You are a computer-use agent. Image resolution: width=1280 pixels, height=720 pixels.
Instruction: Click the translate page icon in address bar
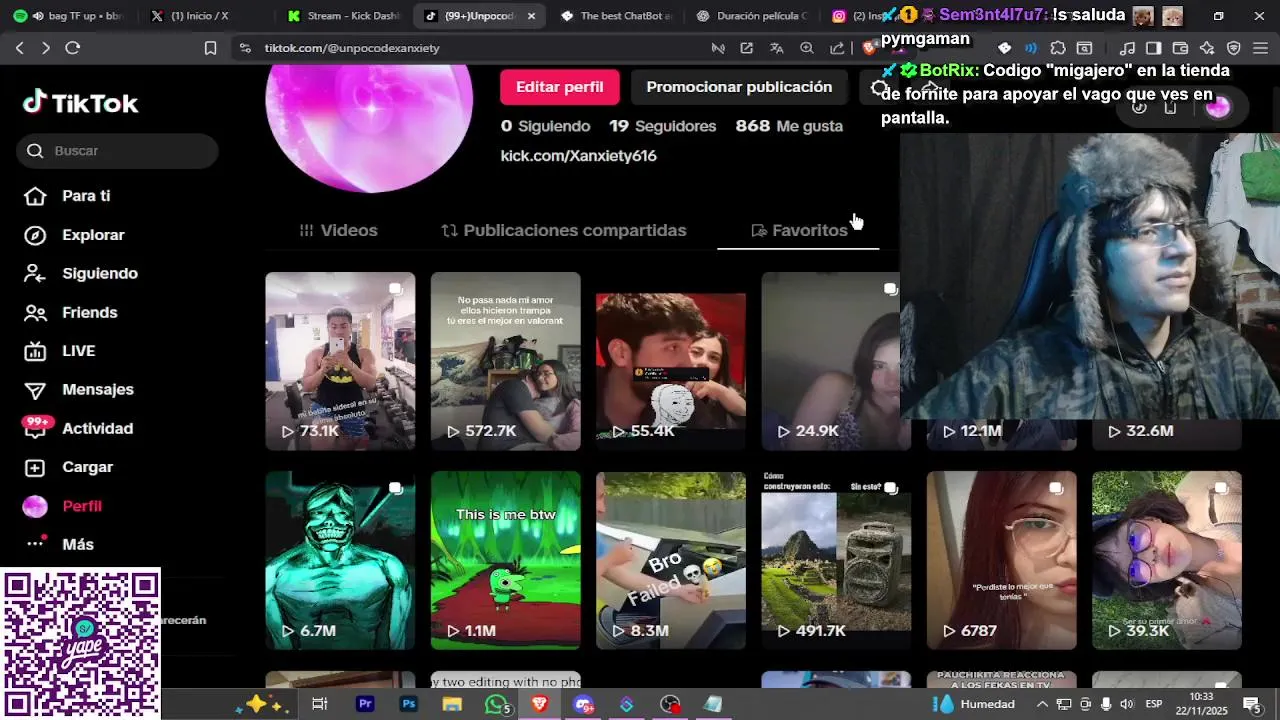[776, 48]
